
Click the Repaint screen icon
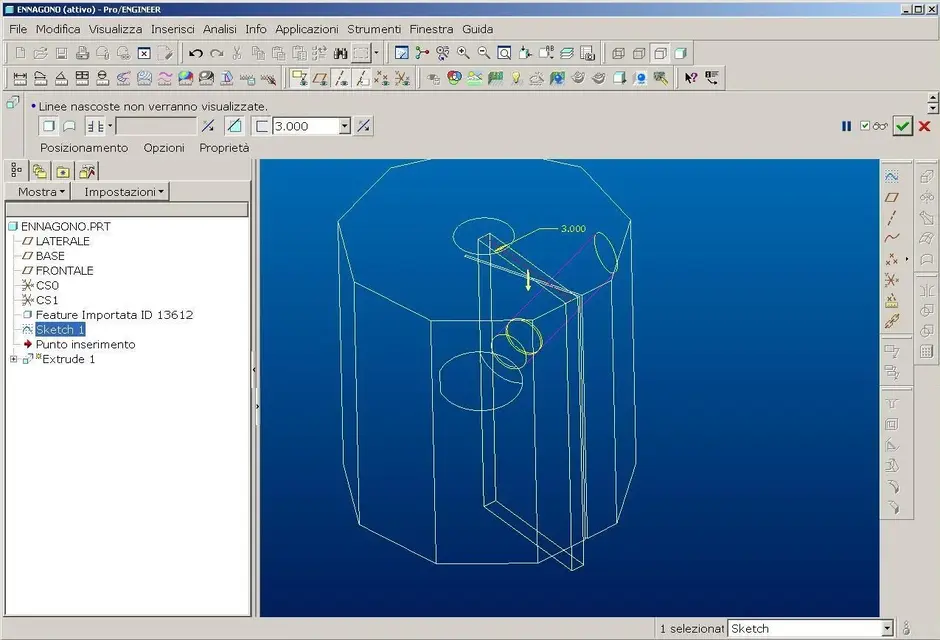[402, 53]
